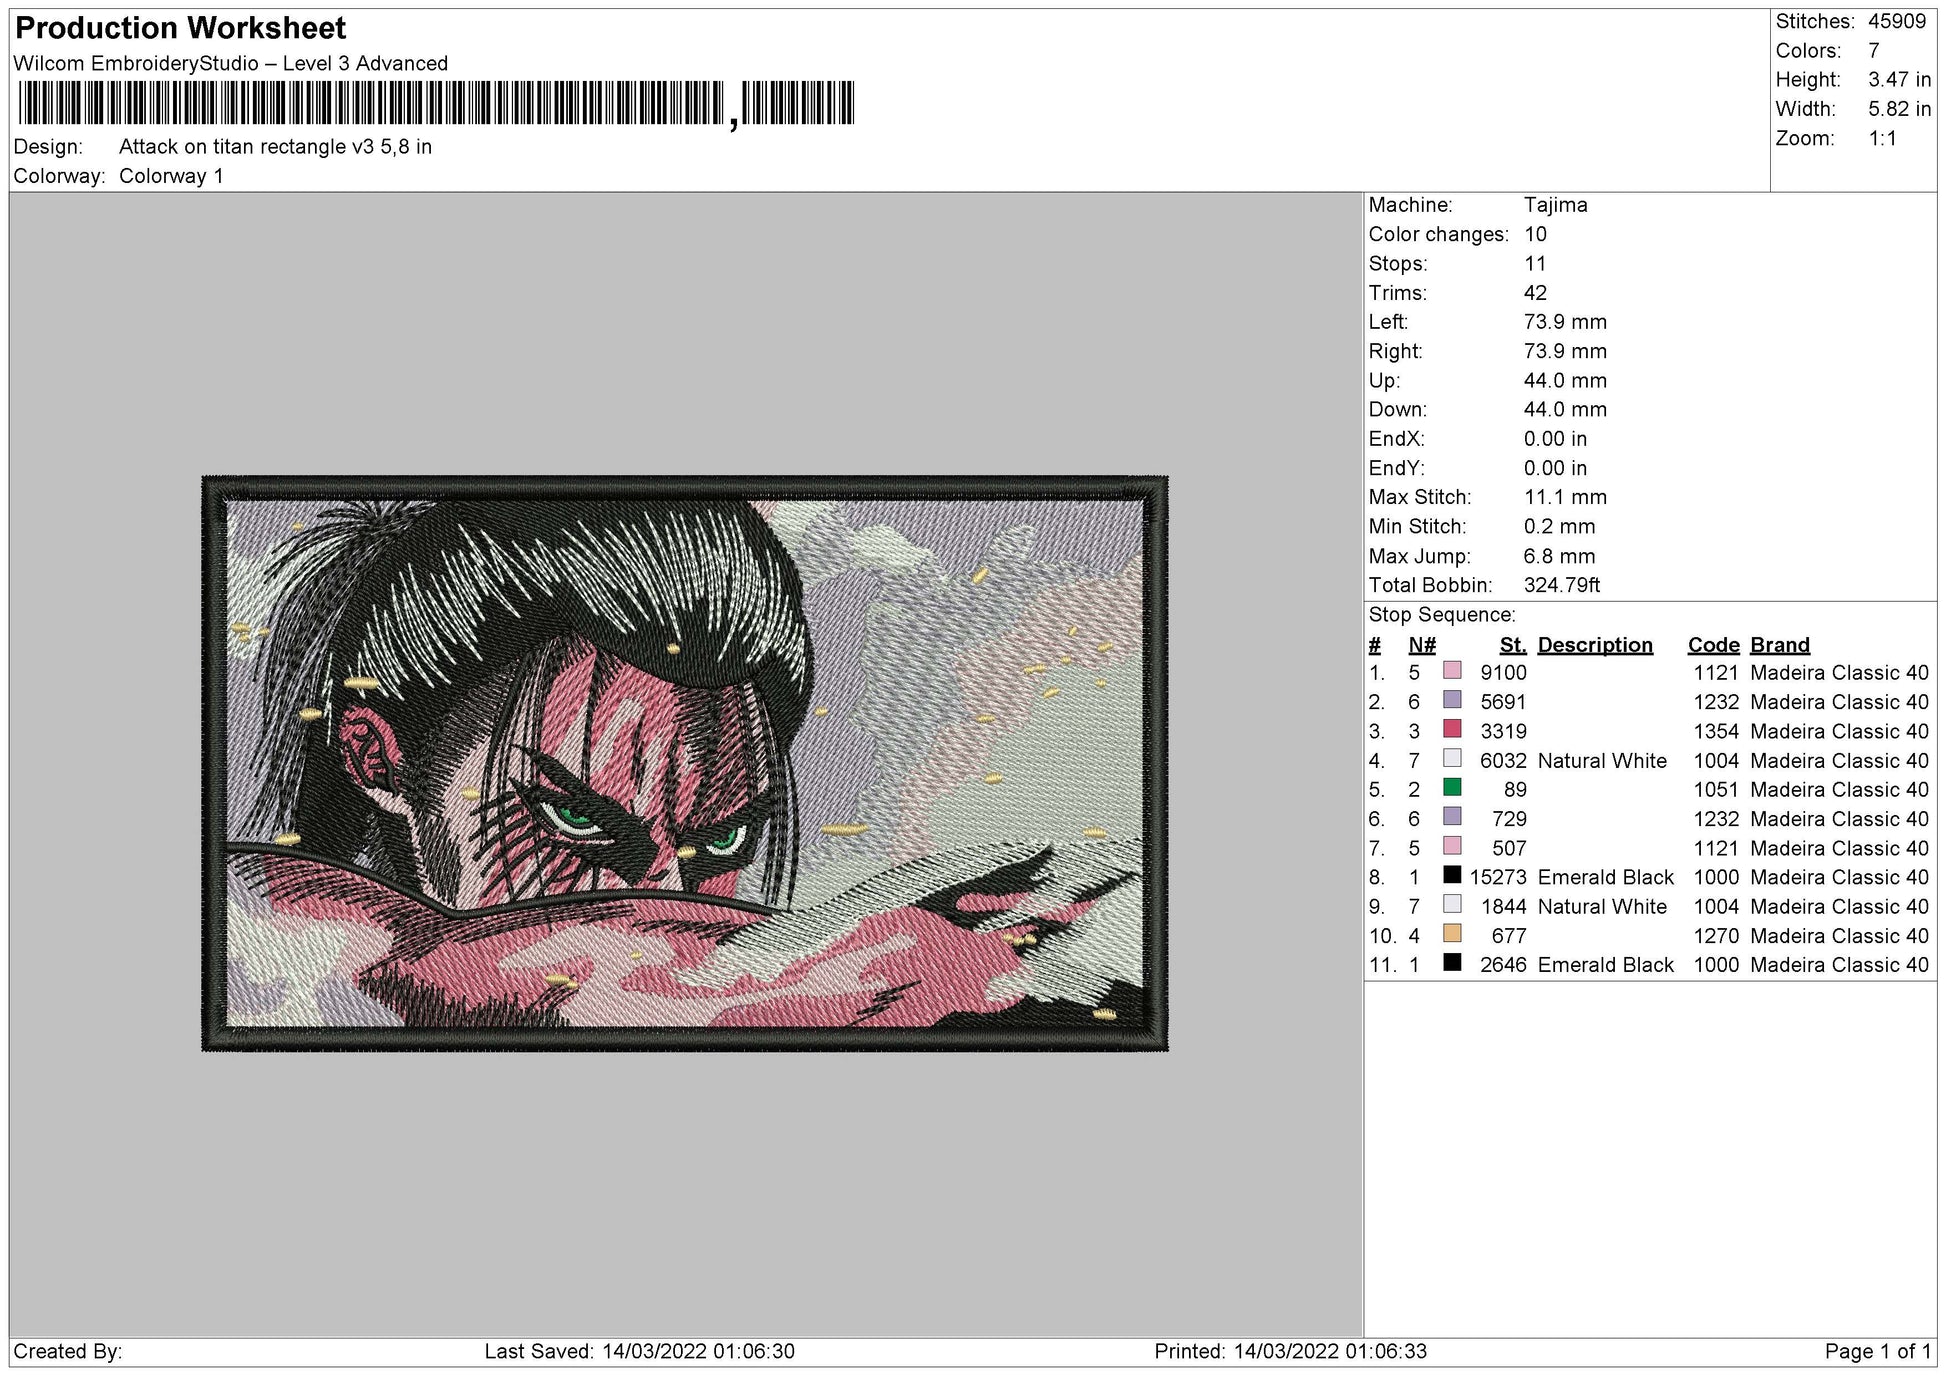Click the 'Brand' column header
Viewport: 1946px width, 1375px height.
[x=1780, y=645]
